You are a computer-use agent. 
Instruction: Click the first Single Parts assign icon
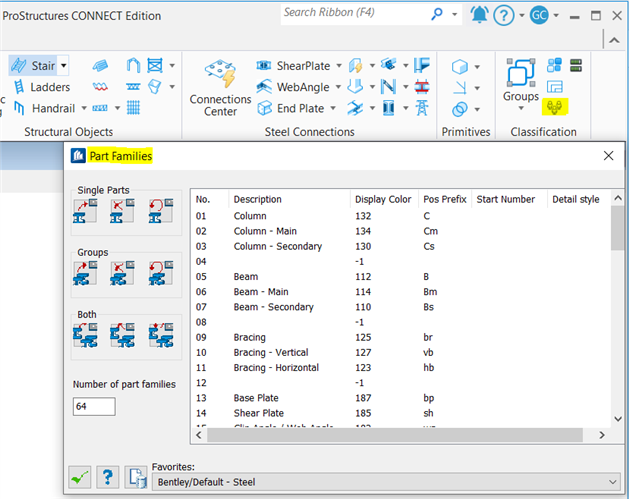[85, 211]
